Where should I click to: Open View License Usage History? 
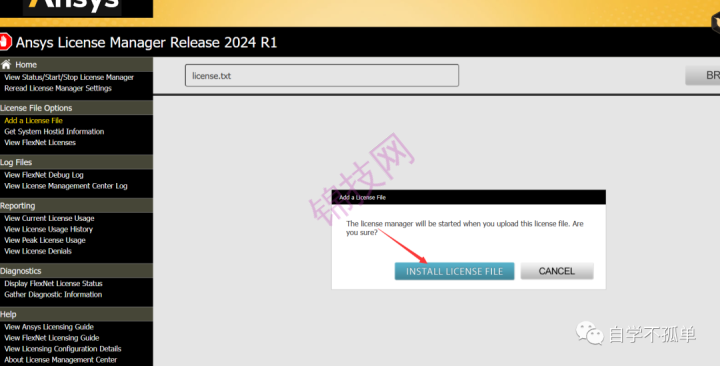pos(48,229)
